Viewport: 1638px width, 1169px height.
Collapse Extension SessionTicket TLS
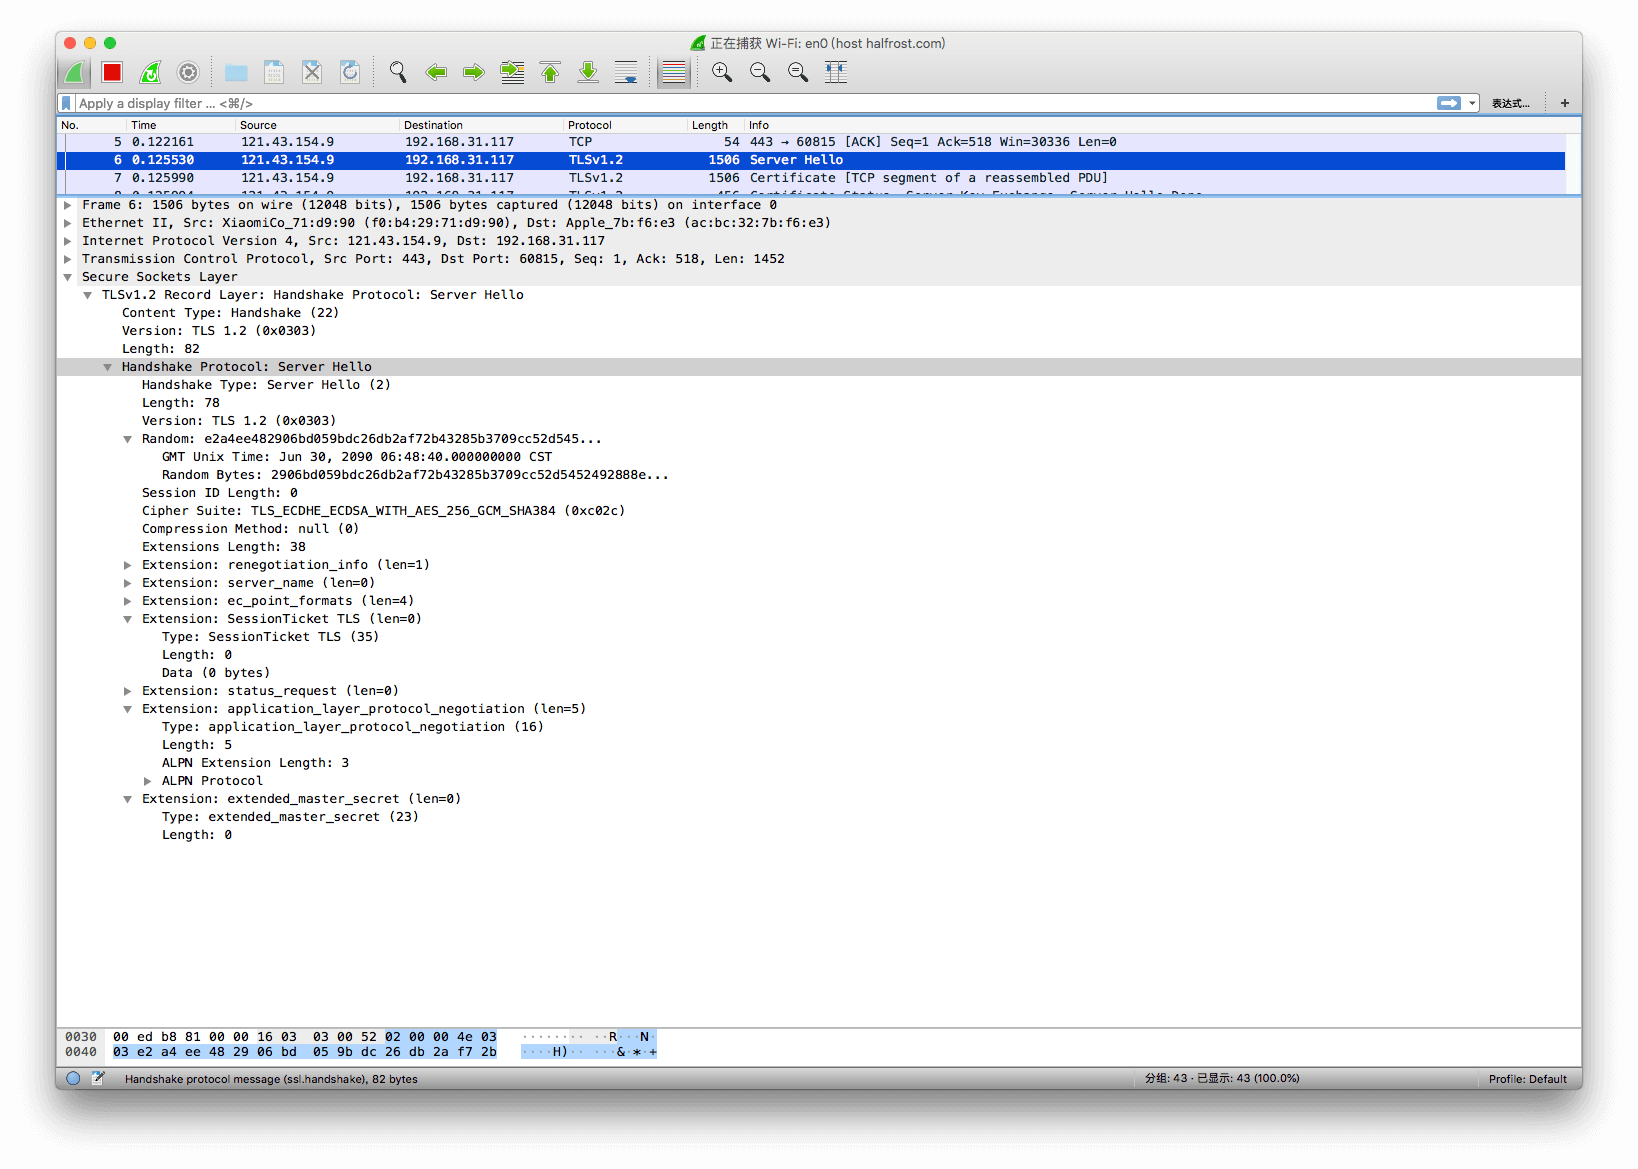point(128,619)
